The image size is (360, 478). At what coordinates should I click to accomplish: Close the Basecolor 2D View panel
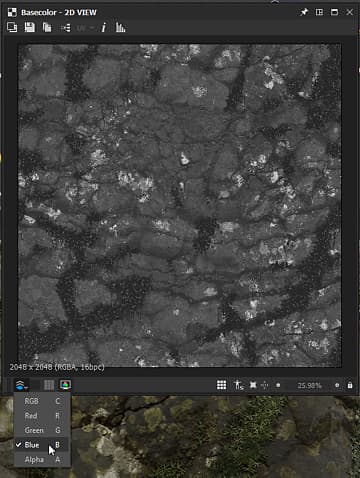click(349, 12)
